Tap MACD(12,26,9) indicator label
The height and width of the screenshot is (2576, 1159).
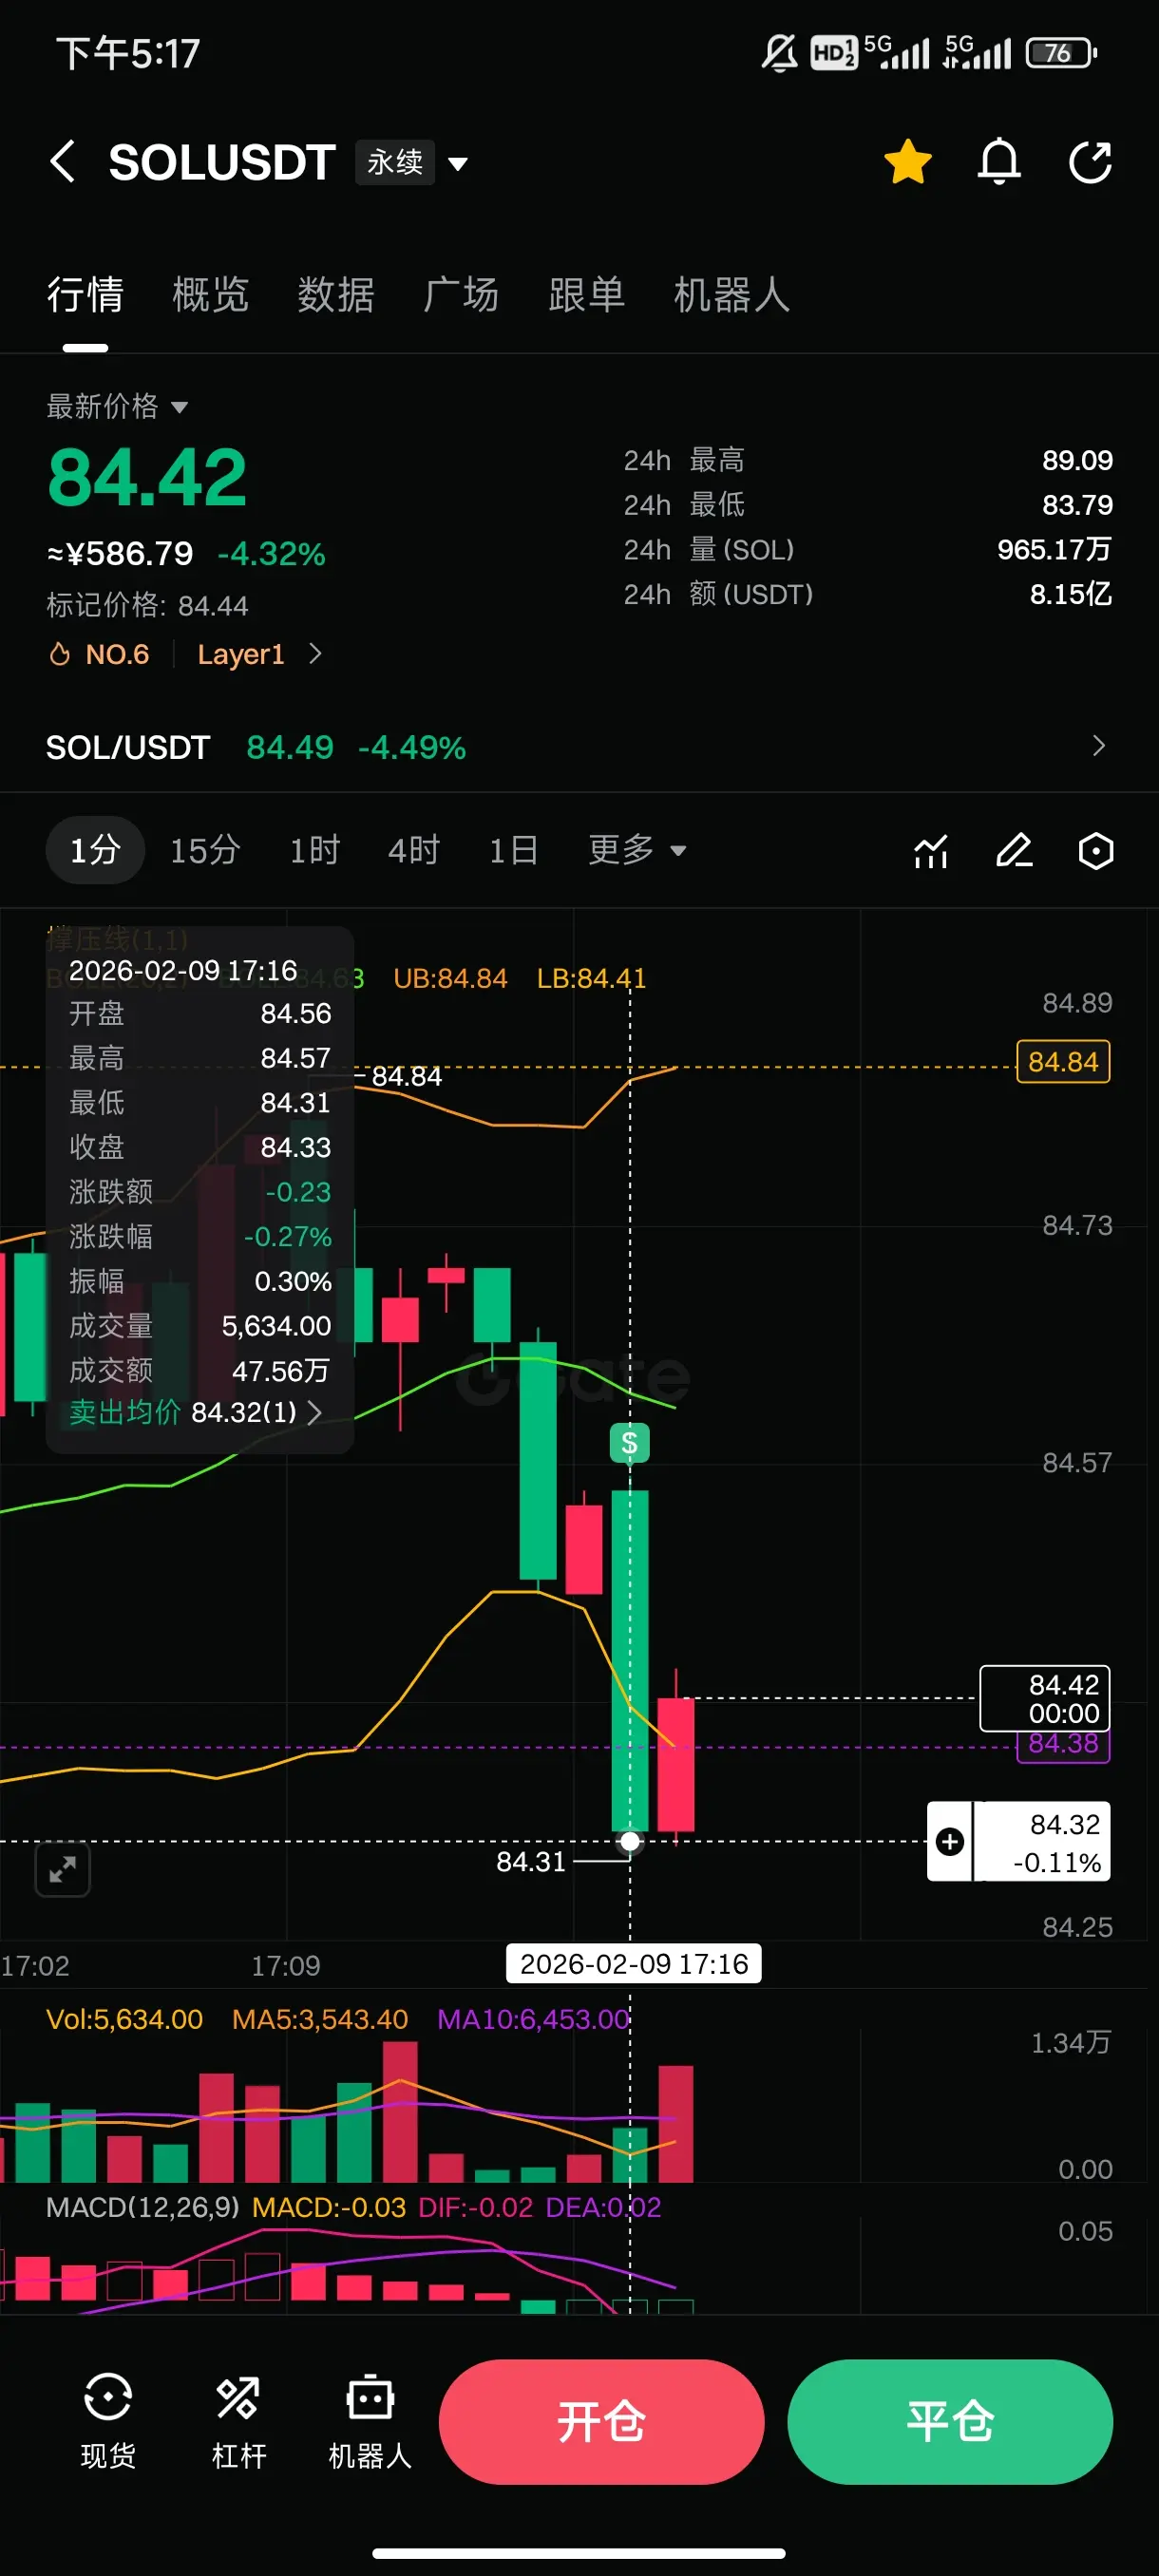142,2207
